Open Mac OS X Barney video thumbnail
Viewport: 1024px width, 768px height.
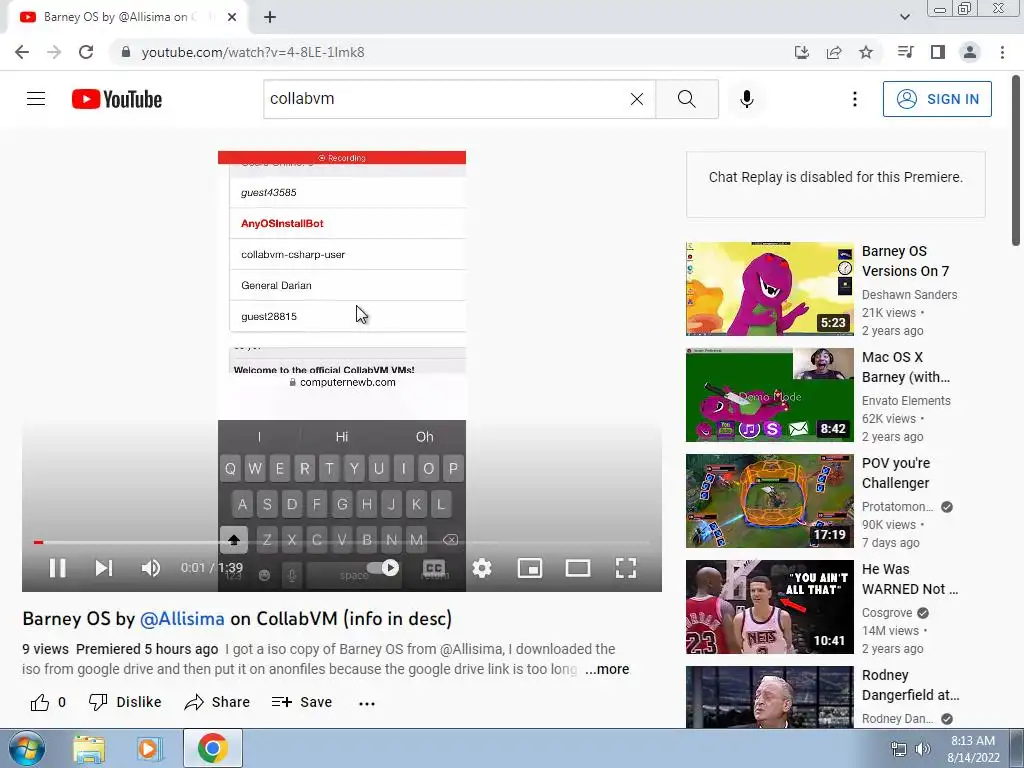pyautogui.click(x=769, y=394)
